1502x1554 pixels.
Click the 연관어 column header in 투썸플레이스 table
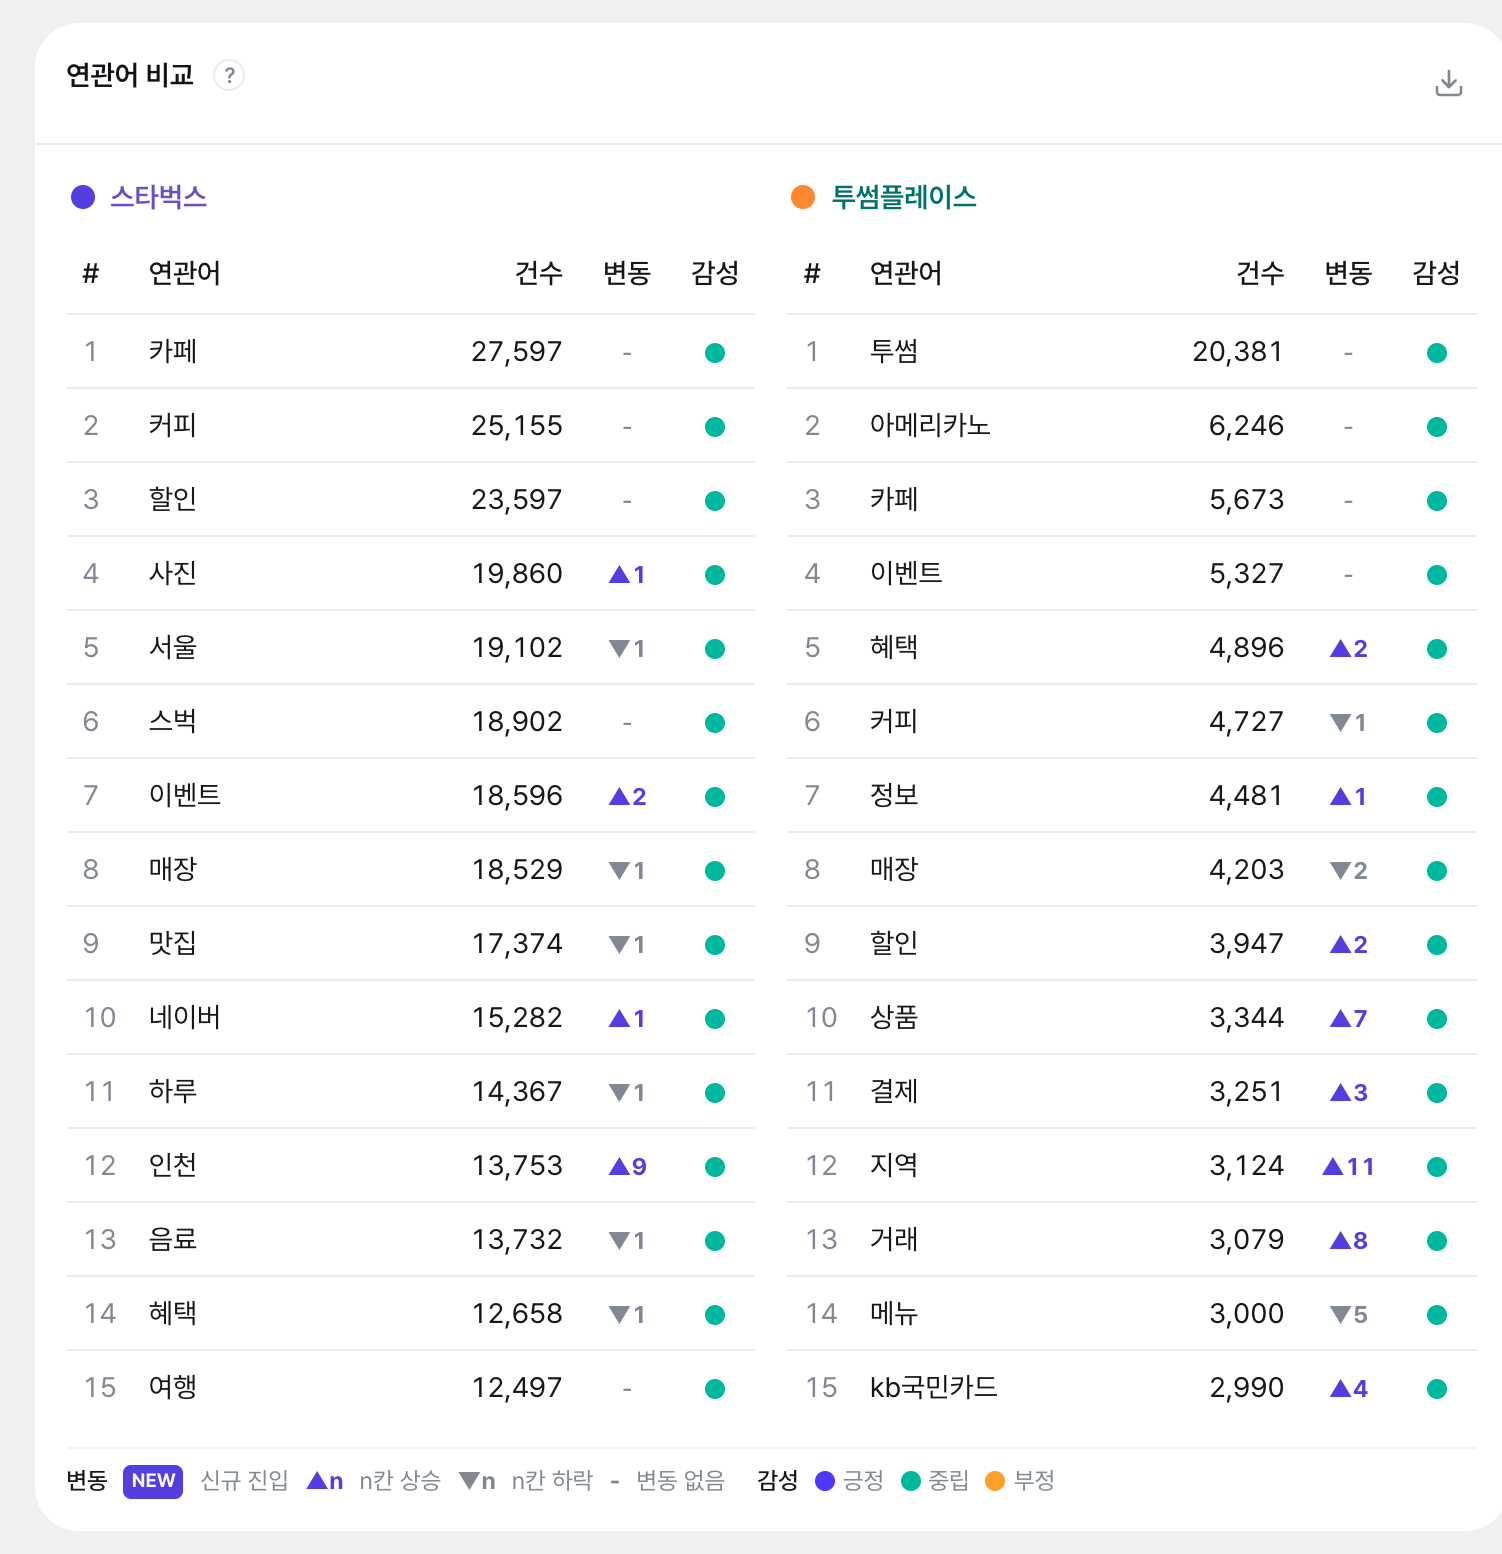point(906,273)
